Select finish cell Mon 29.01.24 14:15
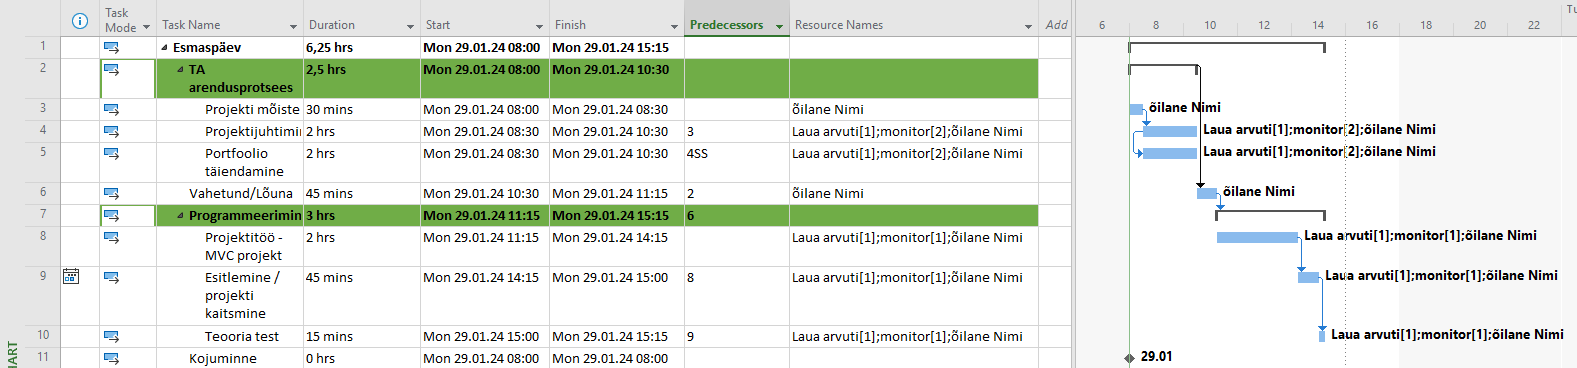The height and width of the screenshot is (368, 1577). click(x=617, y=246)
